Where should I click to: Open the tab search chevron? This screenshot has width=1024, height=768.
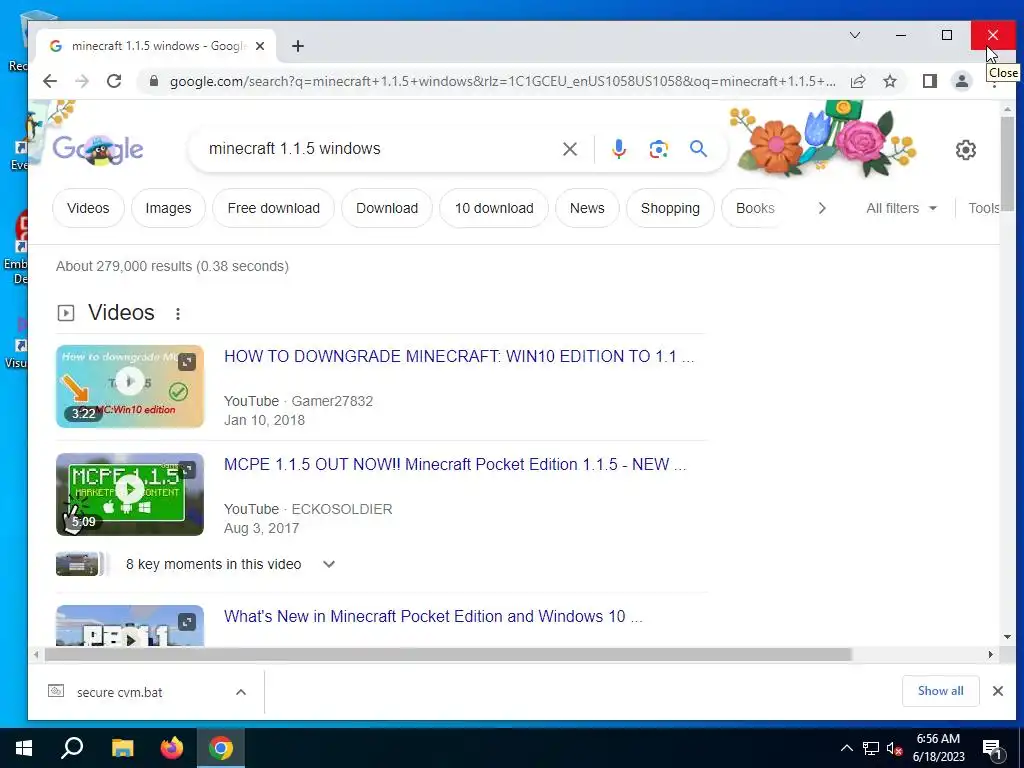(854, 35)
